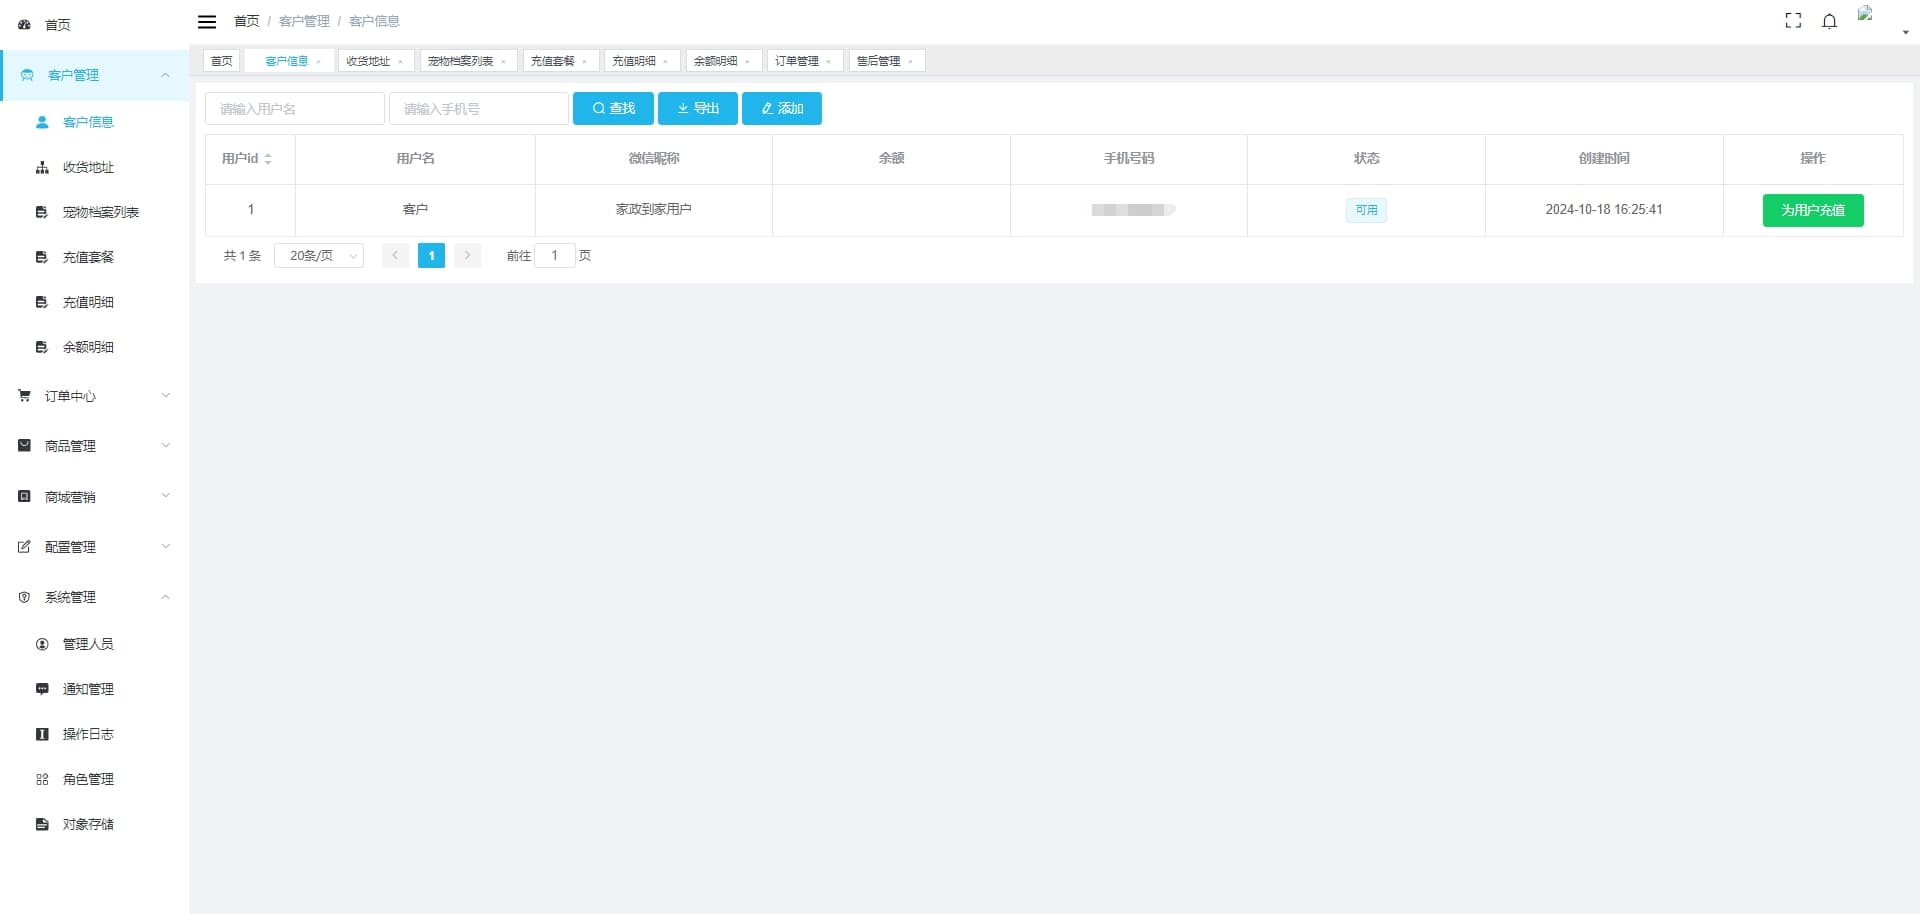This screenshot has width=1920, height=919.
Task: Open the user avatar in header
Action: (x=1866, y=14)
